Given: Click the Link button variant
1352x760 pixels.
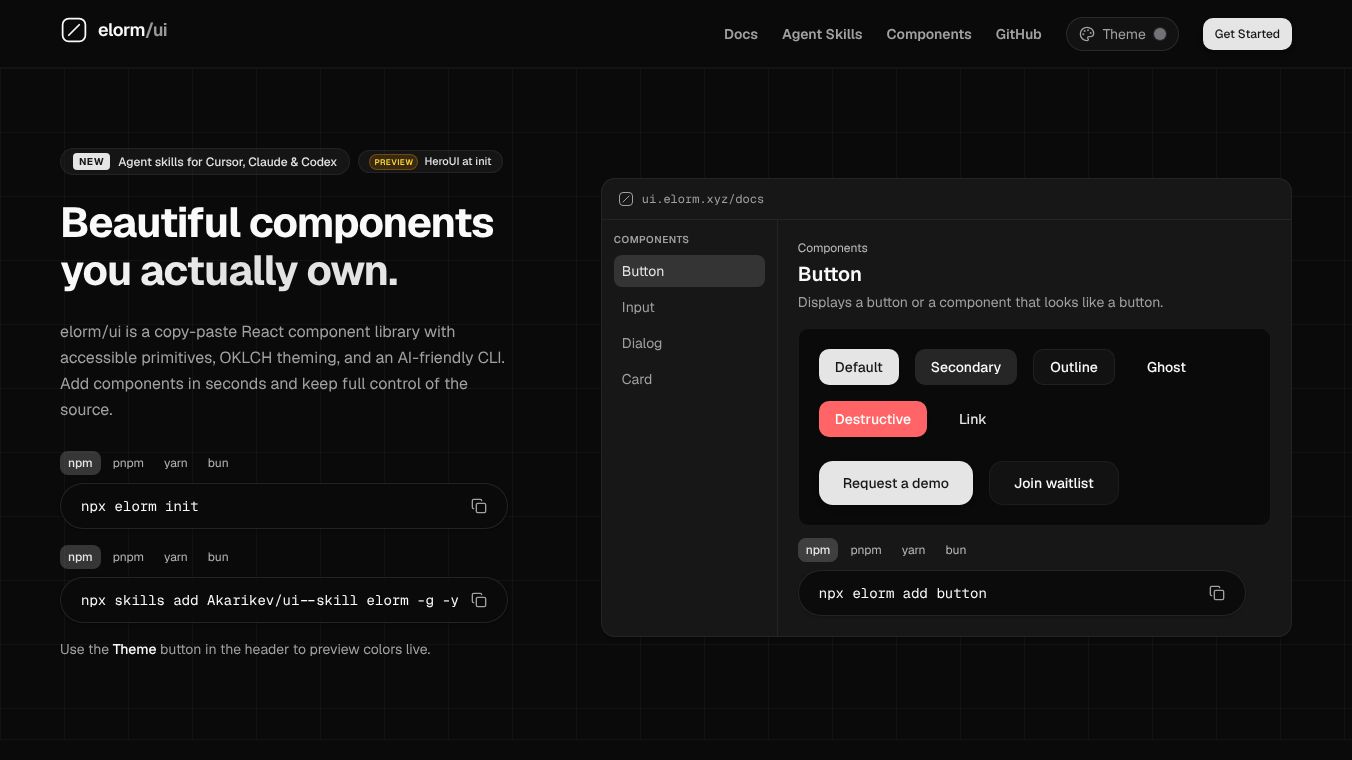Looking at the screenshot, I should (972, 419).
